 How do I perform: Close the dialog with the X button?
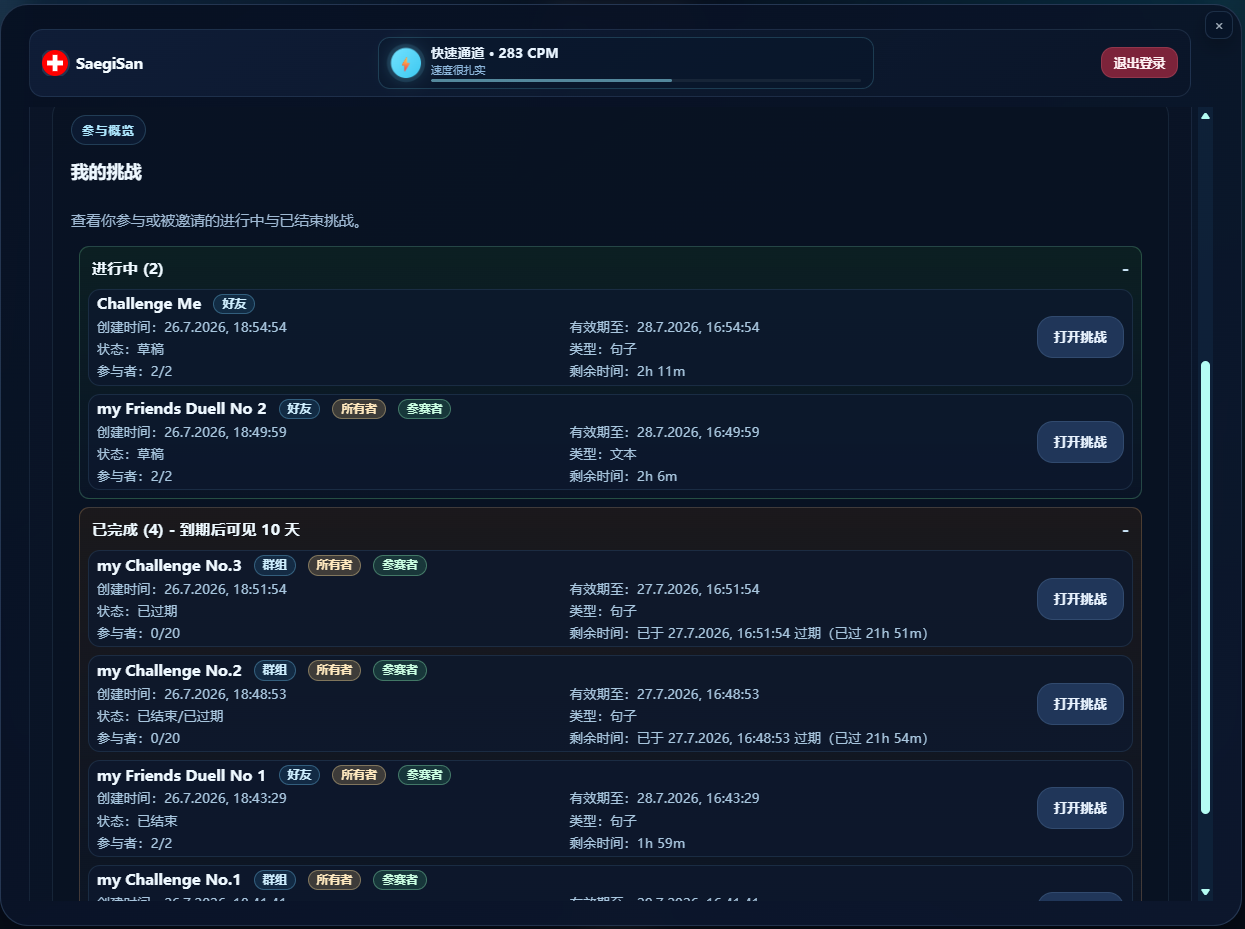click(x=1219, y=25)
